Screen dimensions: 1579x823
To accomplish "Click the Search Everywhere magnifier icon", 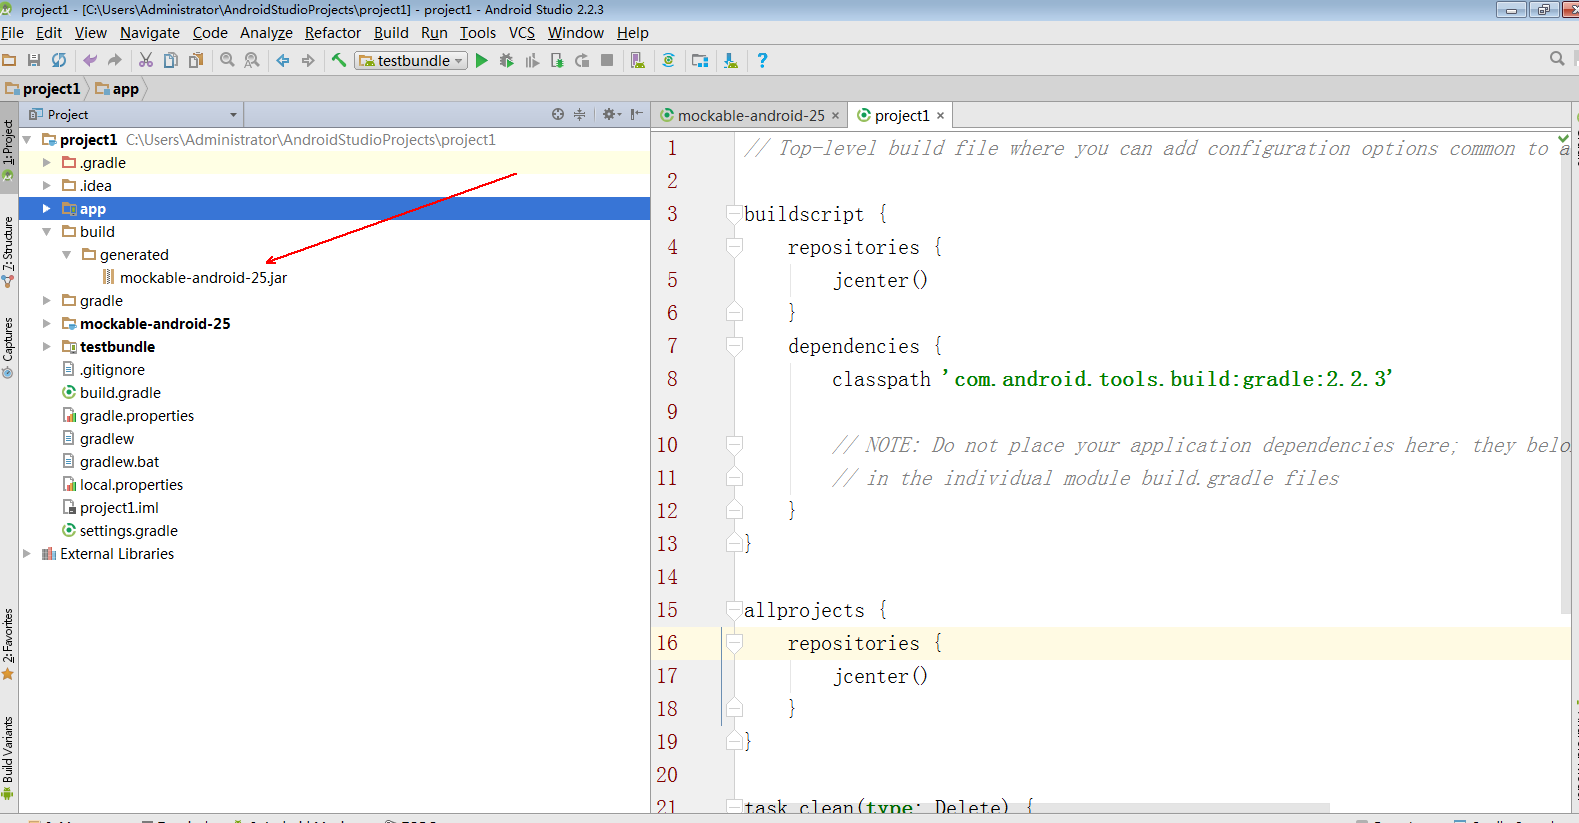I will coord(1557,59).
